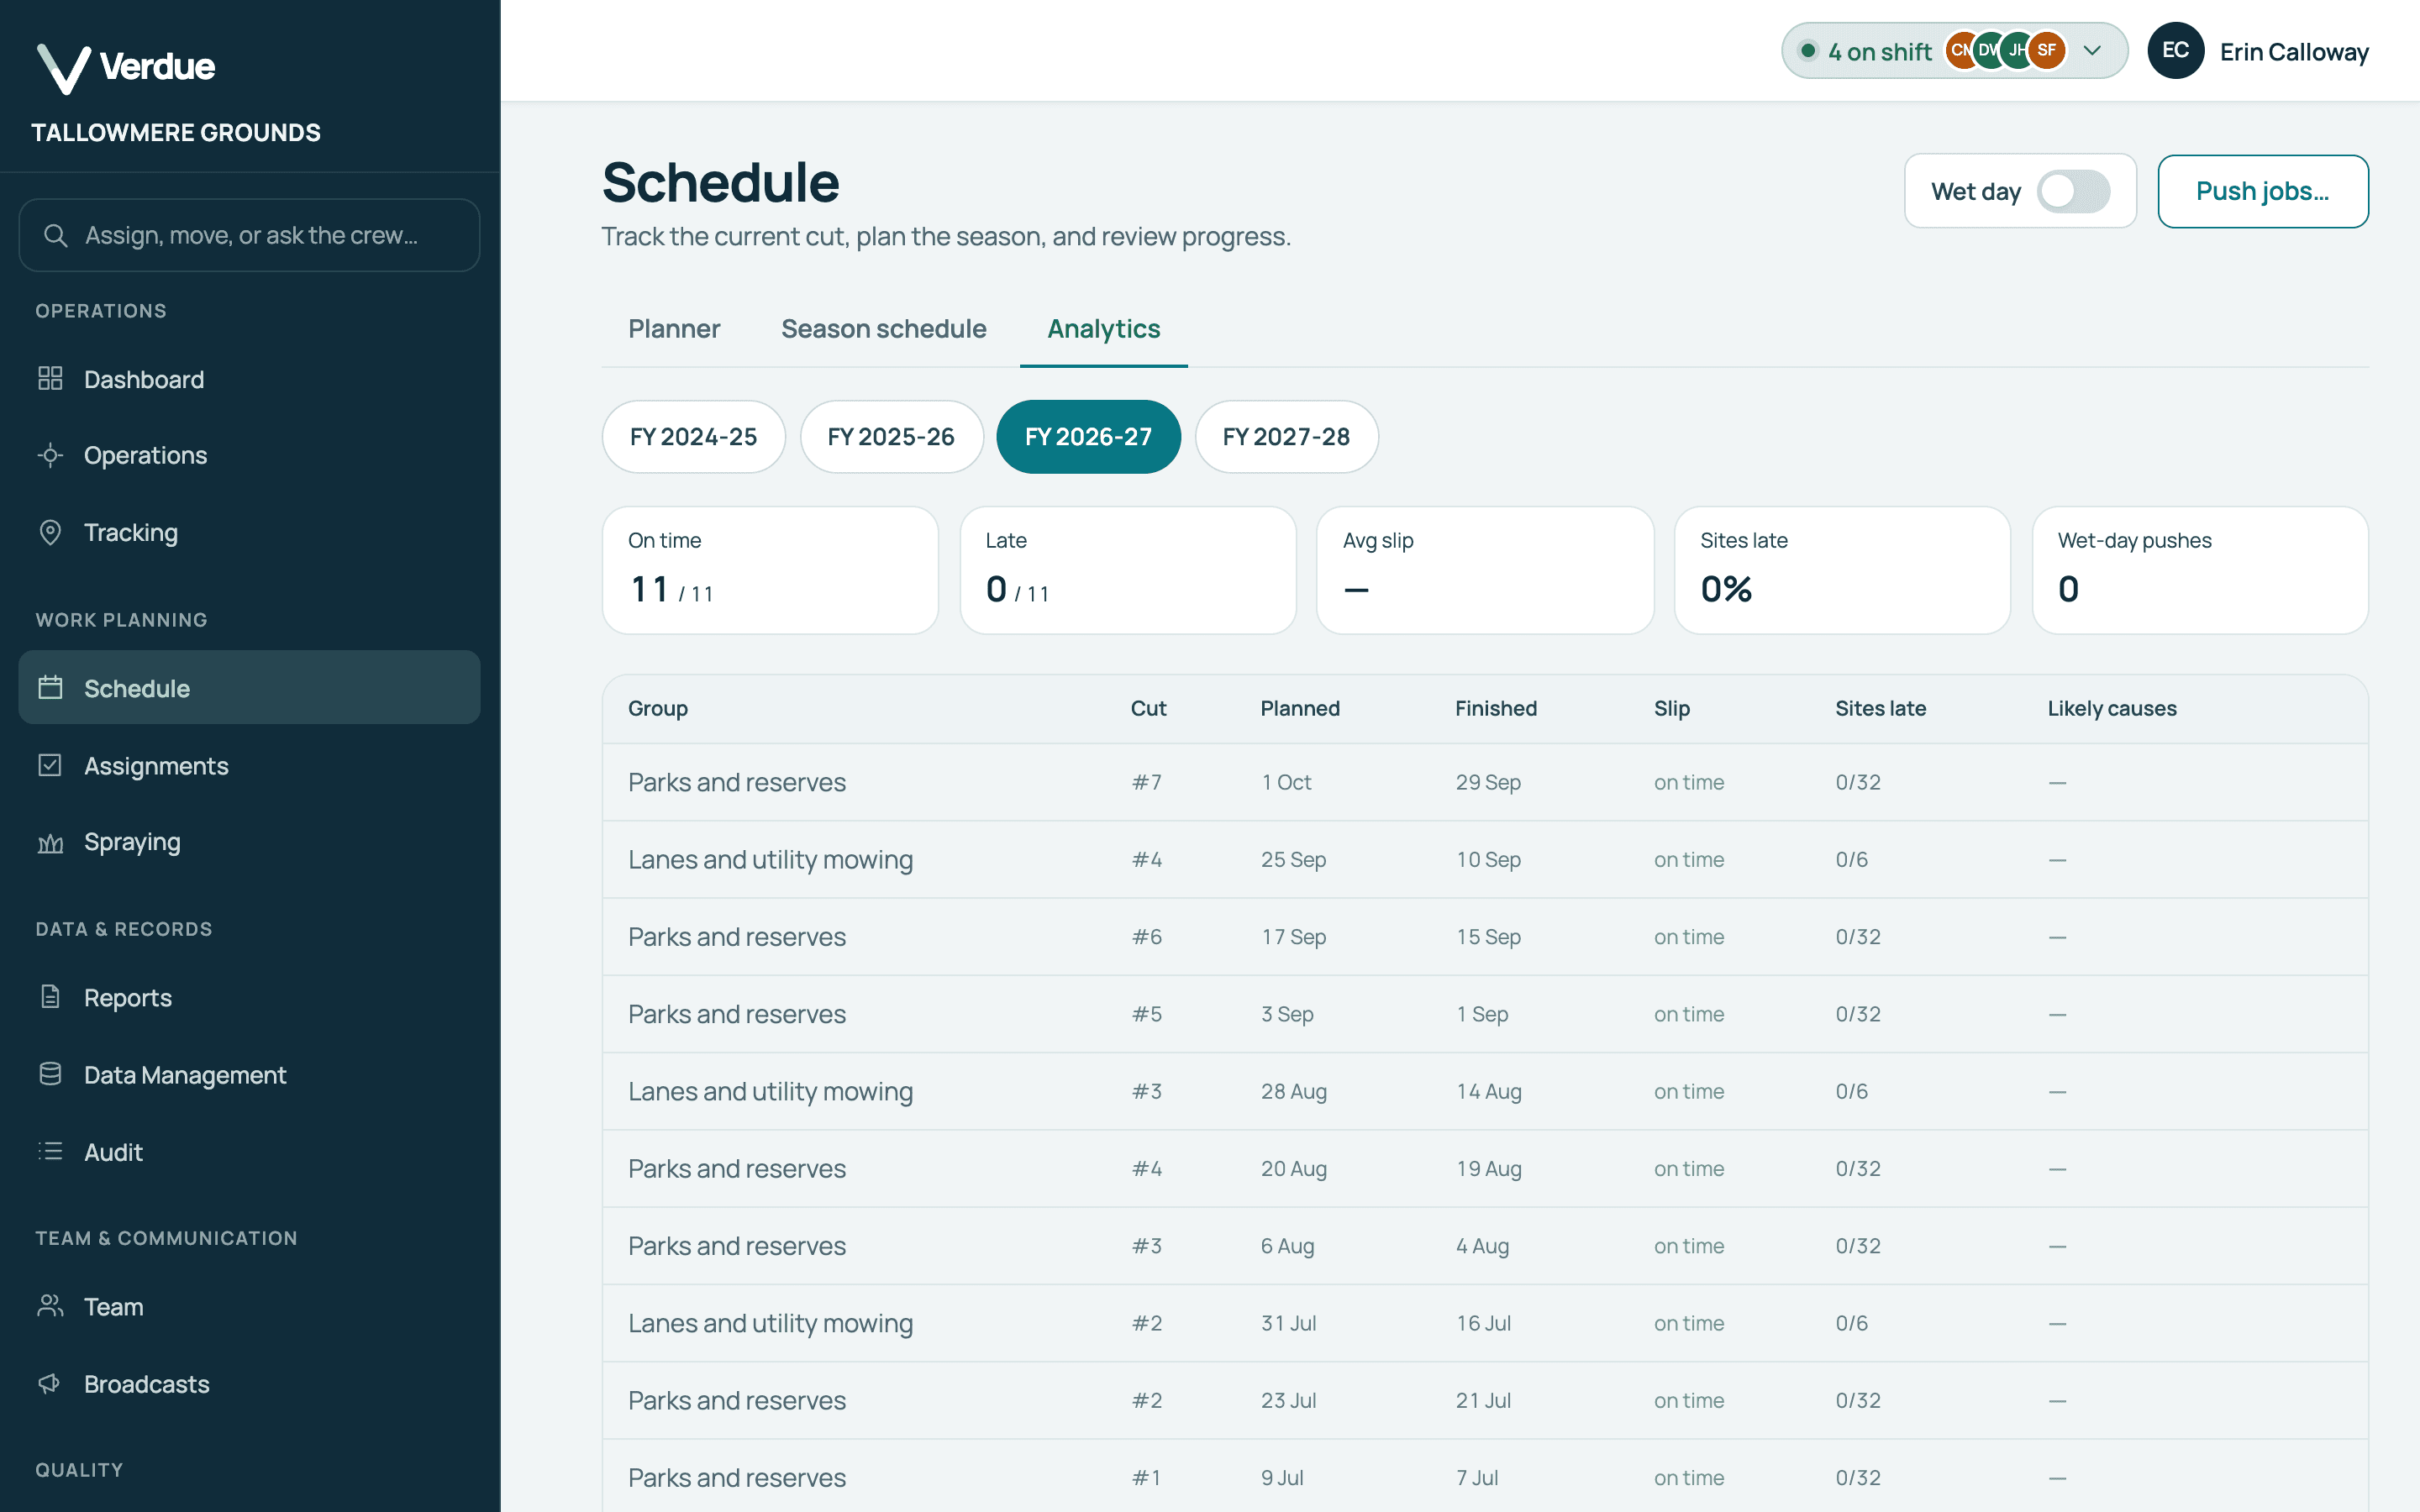Go to Tracking page
Image resolution: width=2420 pixels, height=1512 pixels.
249,532
